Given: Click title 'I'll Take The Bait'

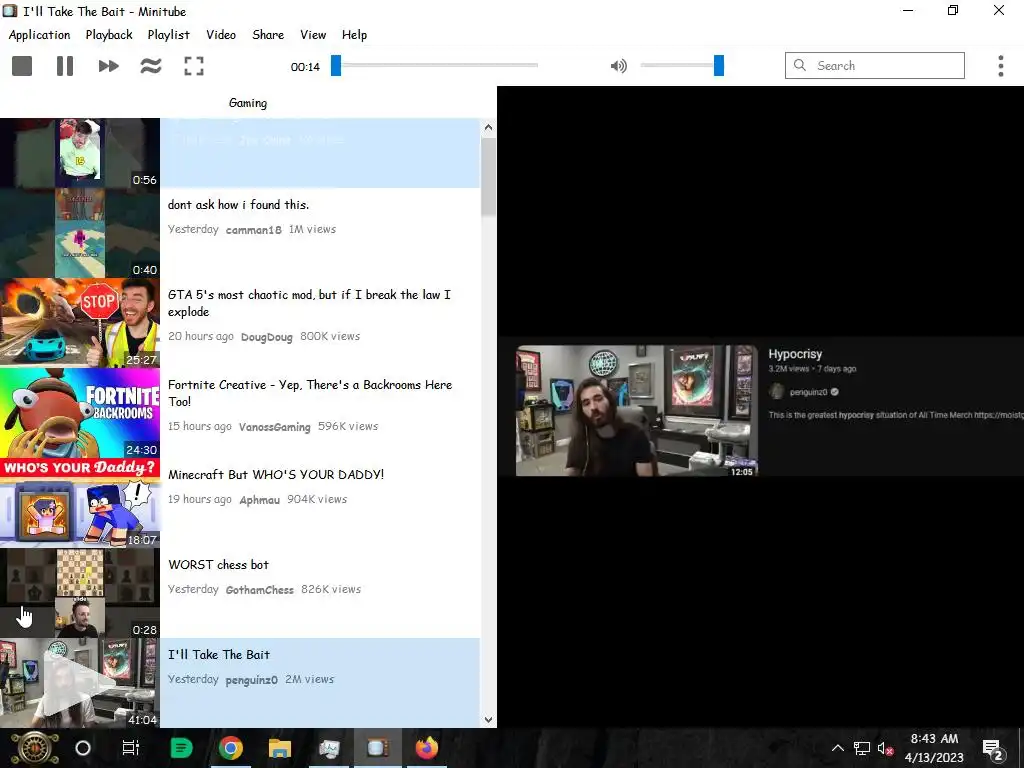Looking at the screenshot, I should click(x=219, y=655).
